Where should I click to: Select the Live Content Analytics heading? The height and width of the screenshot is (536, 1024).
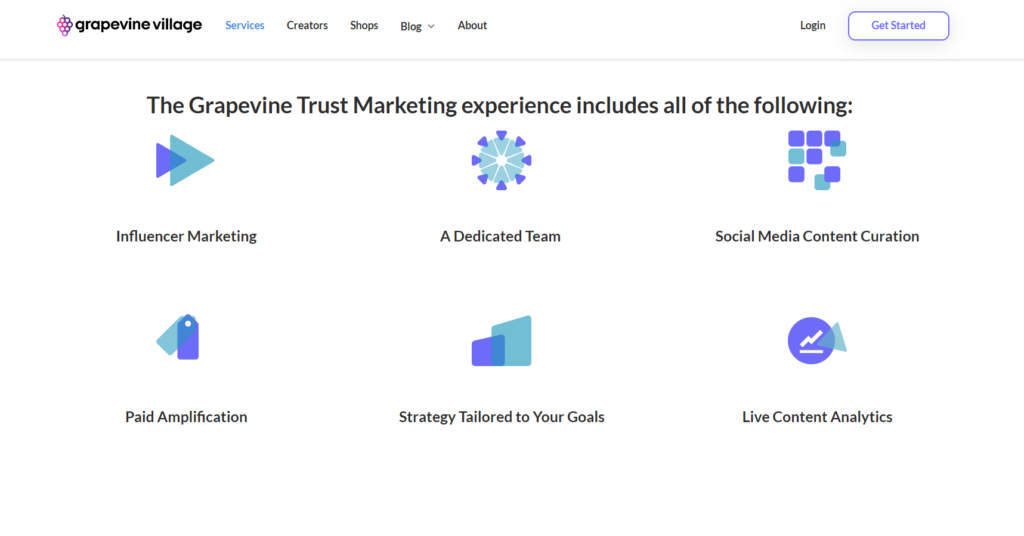coord(817,417)
